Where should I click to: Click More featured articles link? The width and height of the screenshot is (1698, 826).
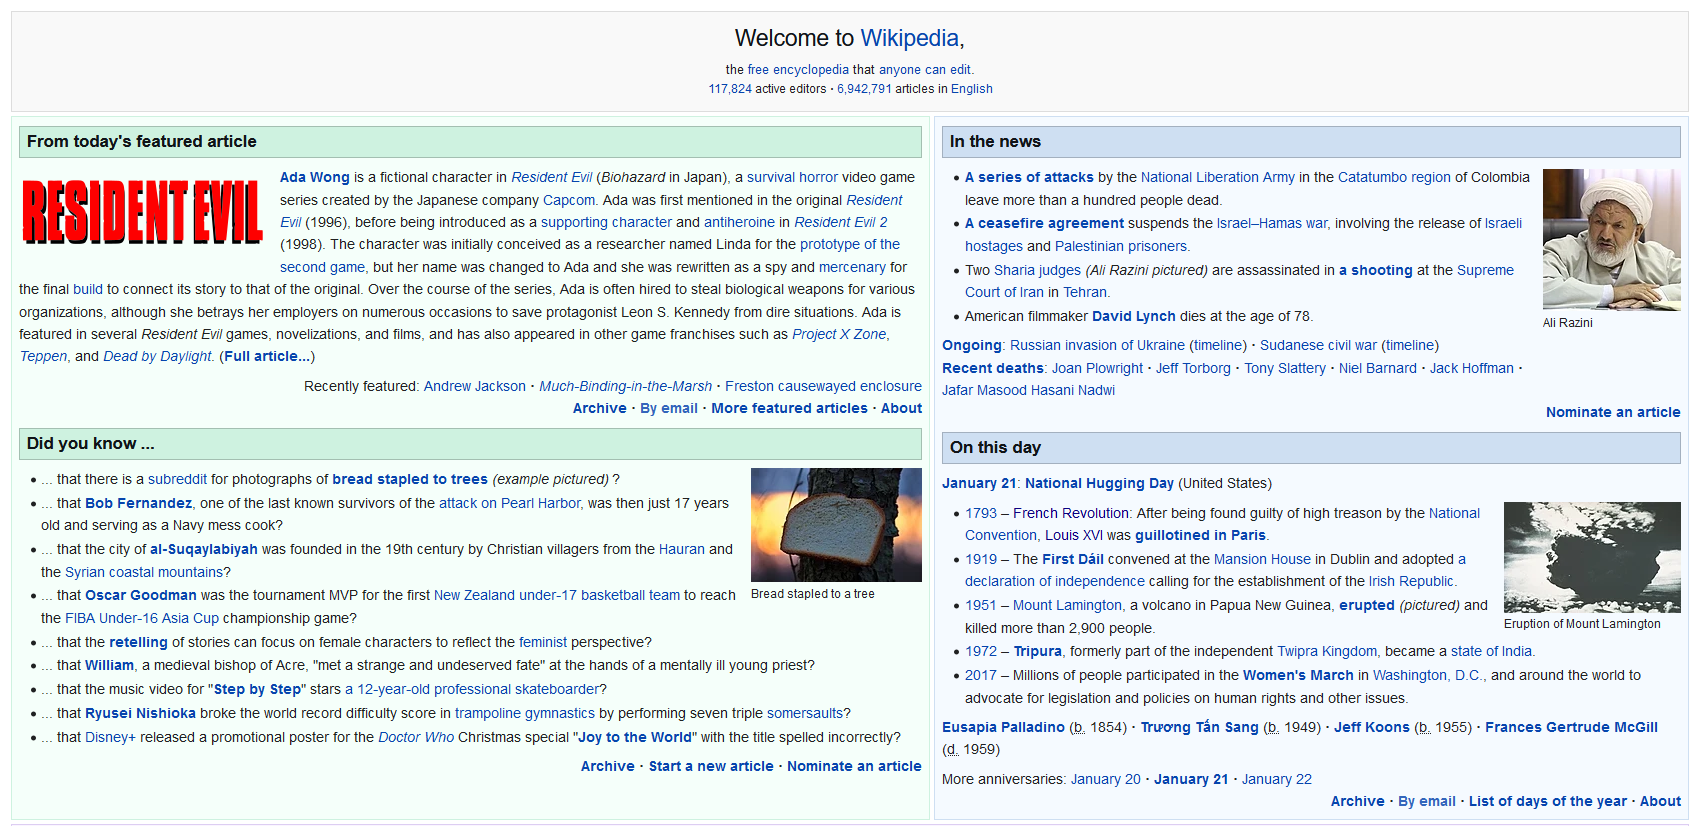pos(789,408)
